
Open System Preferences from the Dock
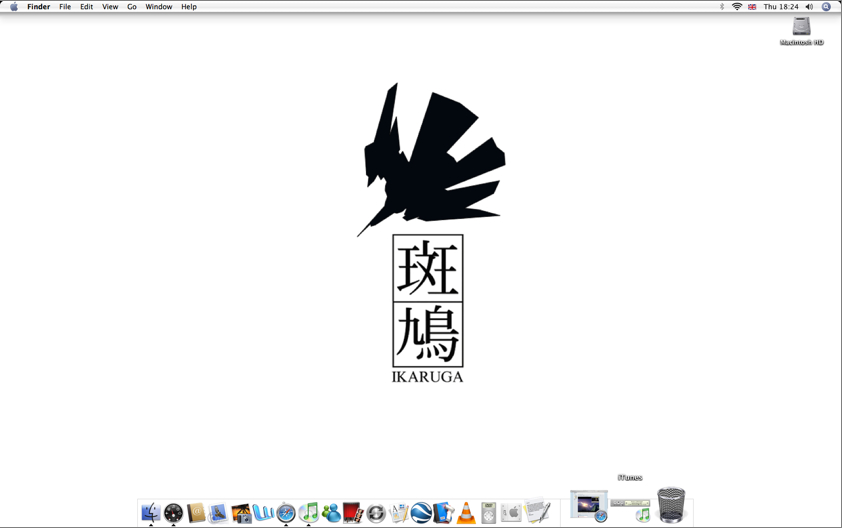511,512
